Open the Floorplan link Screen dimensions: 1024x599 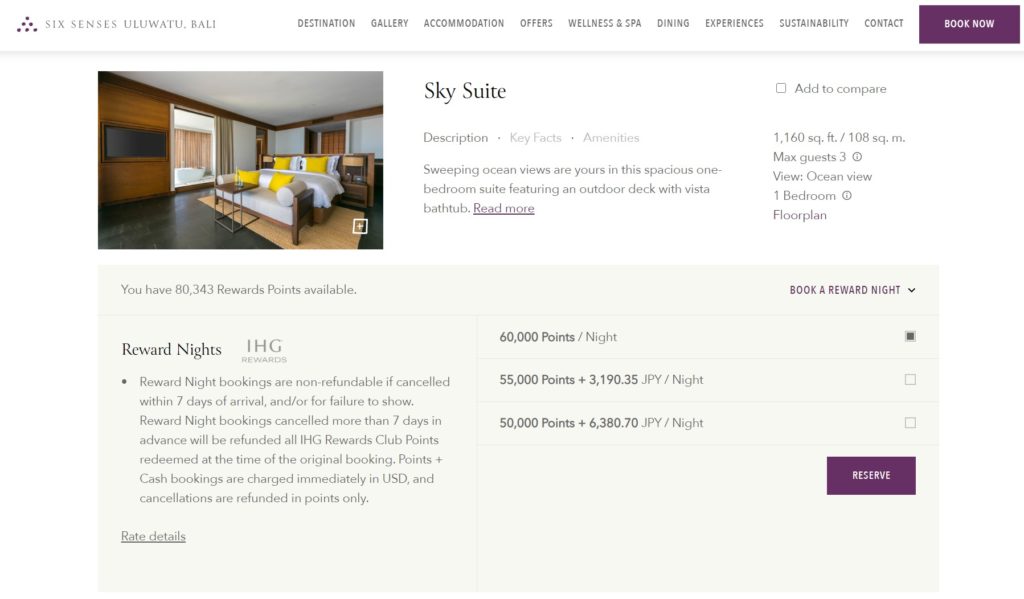tap(800, 215)
